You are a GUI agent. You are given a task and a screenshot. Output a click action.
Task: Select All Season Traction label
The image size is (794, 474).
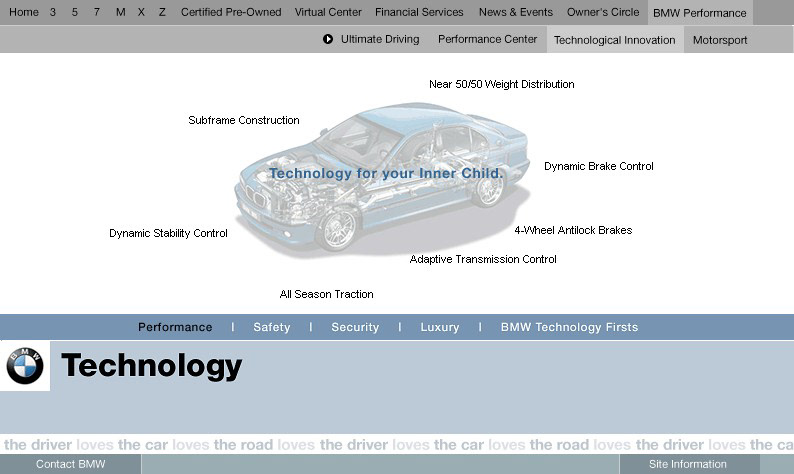327,294
